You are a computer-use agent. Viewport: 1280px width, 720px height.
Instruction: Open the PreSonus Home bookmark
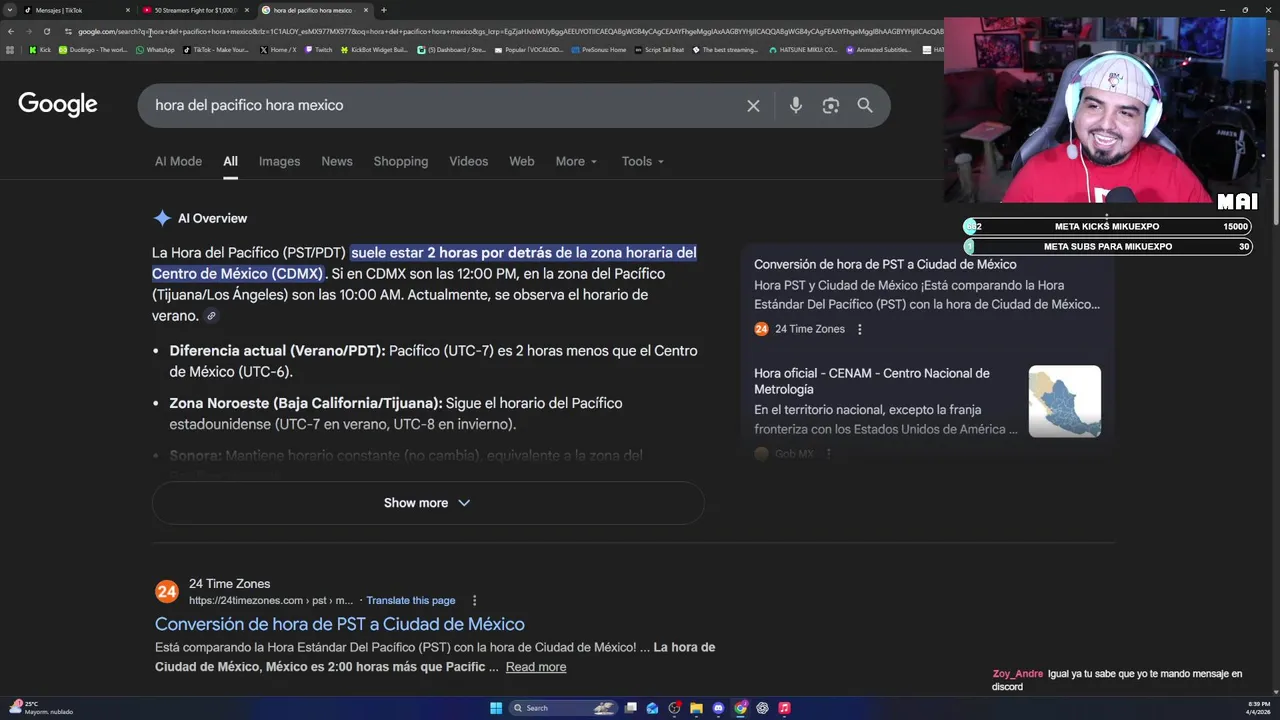[600, 49]
